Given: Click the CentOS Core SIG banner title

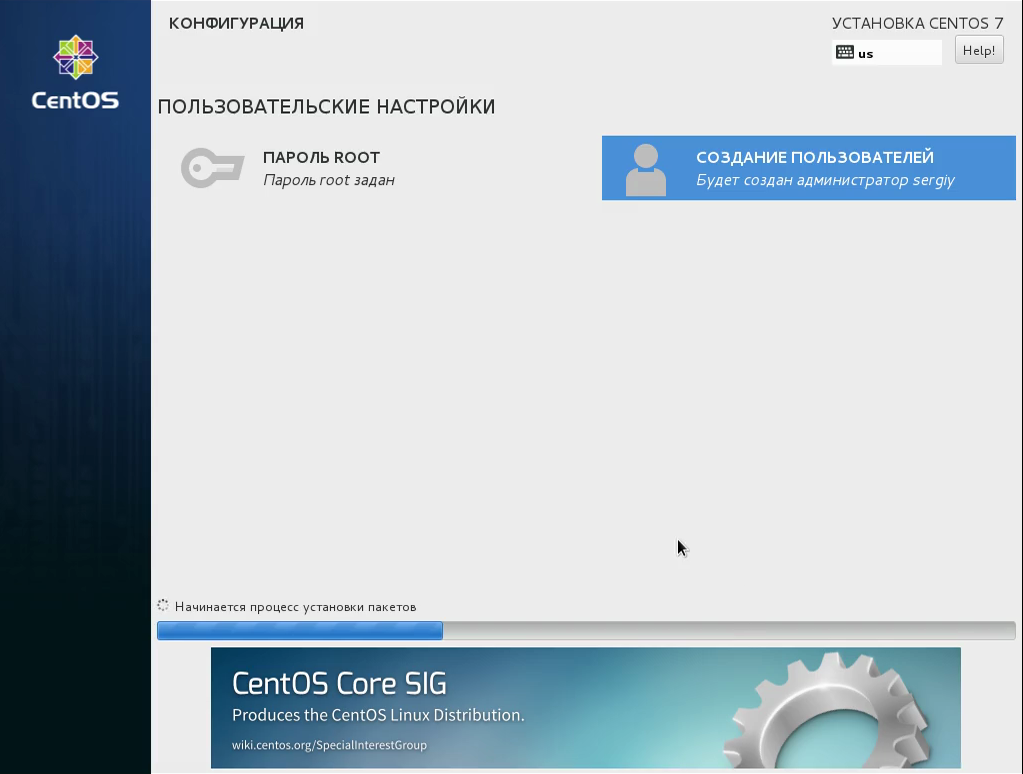Looking at the screenshot, I should pyautogui.click(x=339, y=684).
